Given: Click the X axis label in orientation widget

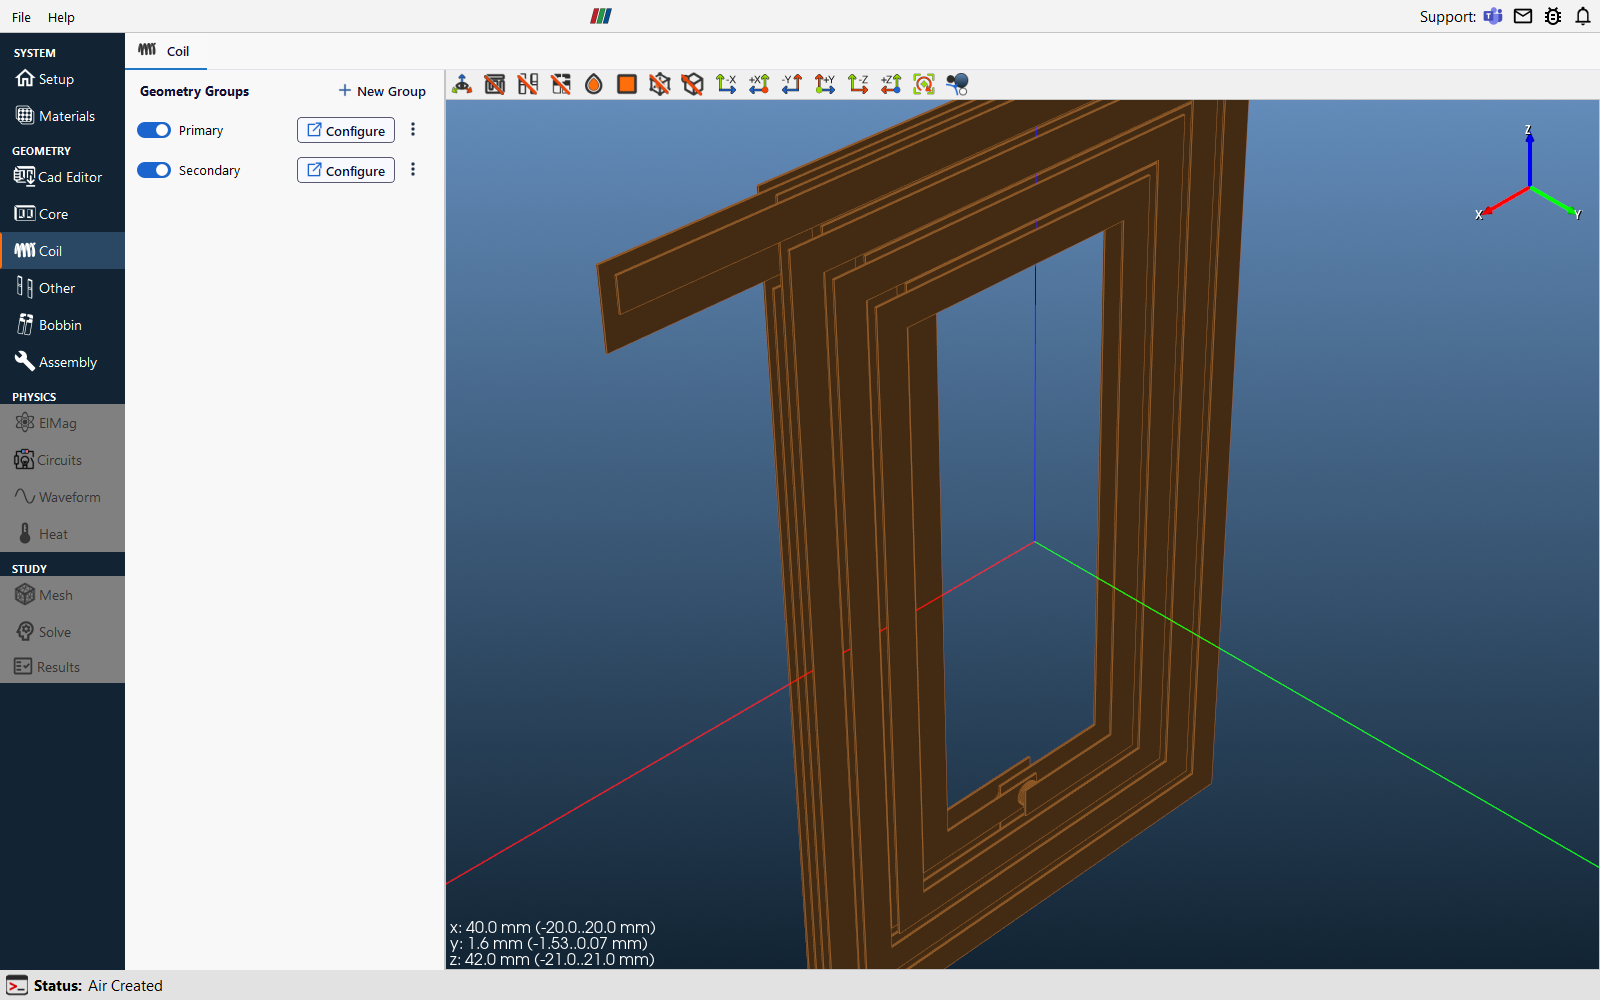Looking at the screenshot, I should (1478, 215).
